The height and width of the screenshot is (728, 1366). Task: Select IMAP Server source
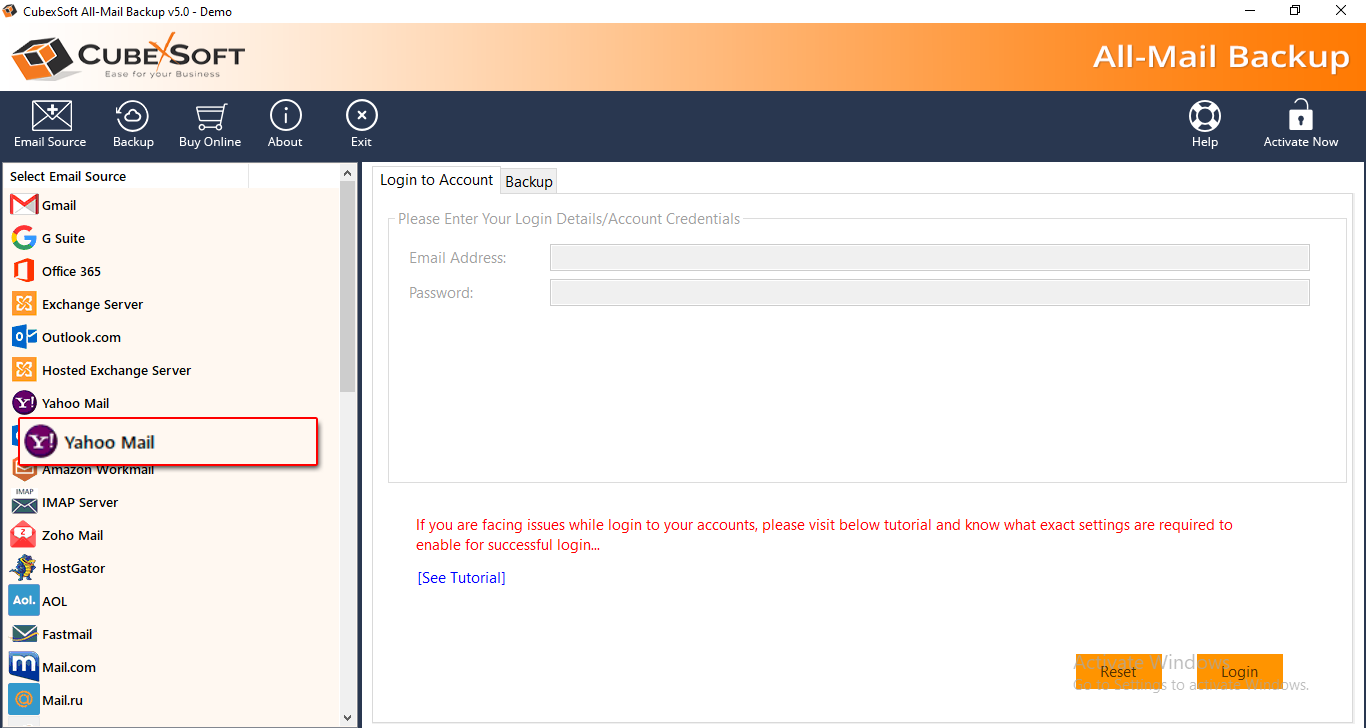(x=79, y=502)
